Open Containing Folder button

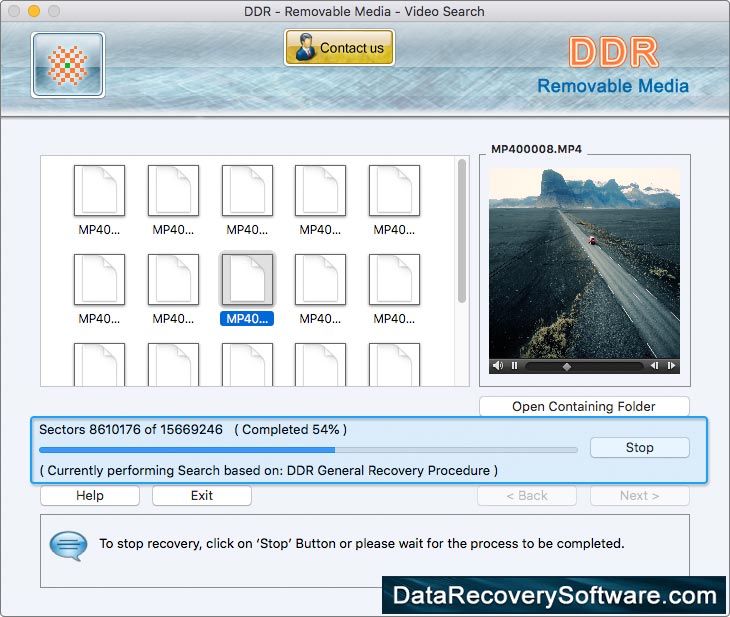pos(584,407)
